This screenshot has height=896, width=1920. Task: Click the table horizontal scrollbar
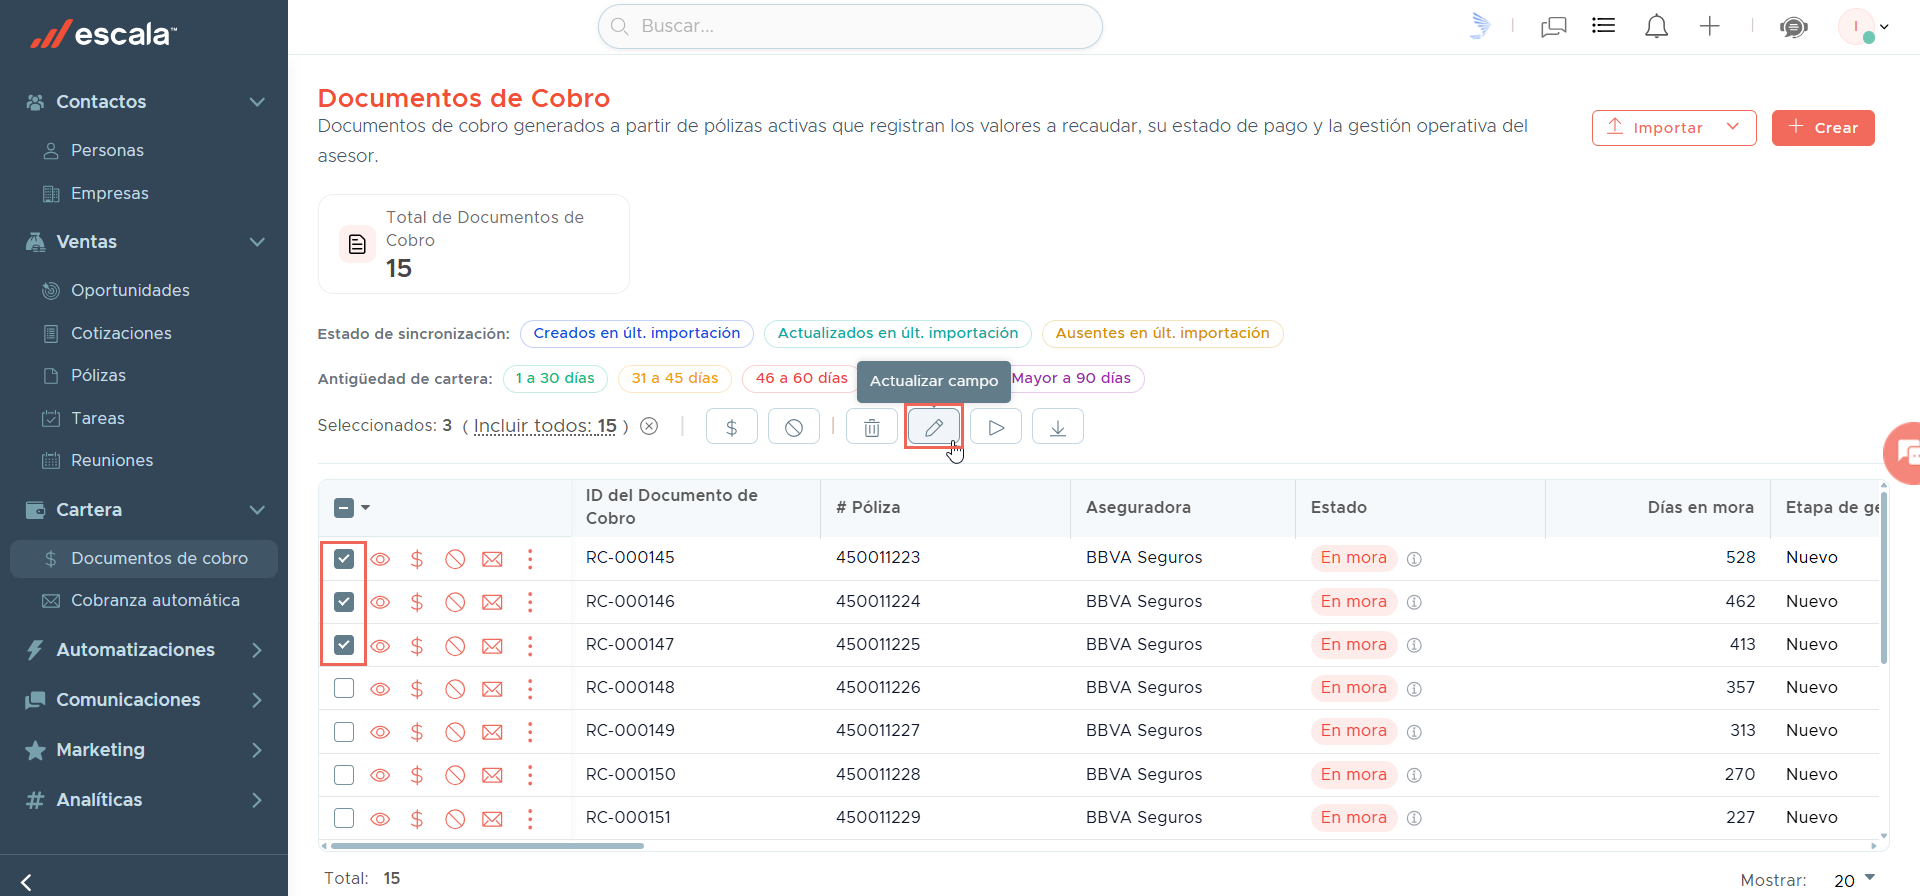487,846
